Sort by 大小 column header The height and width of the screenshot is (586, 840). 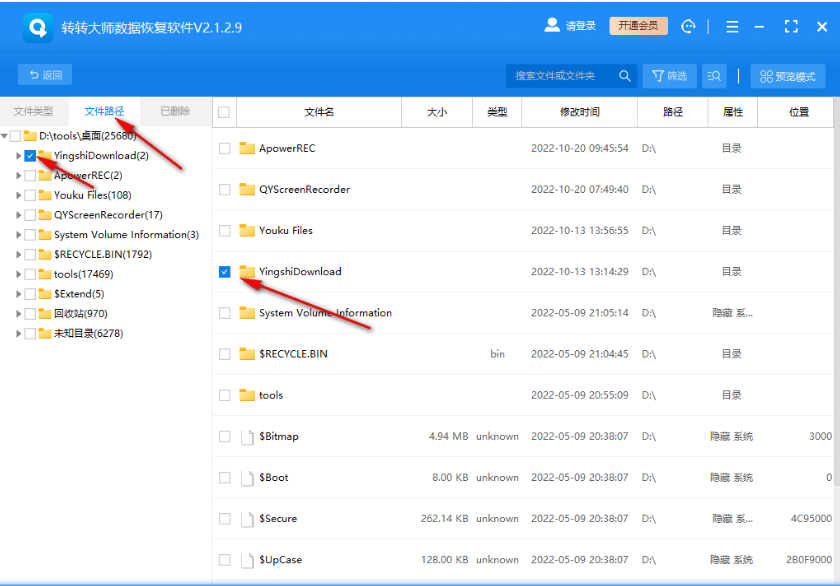pos(437,112)
